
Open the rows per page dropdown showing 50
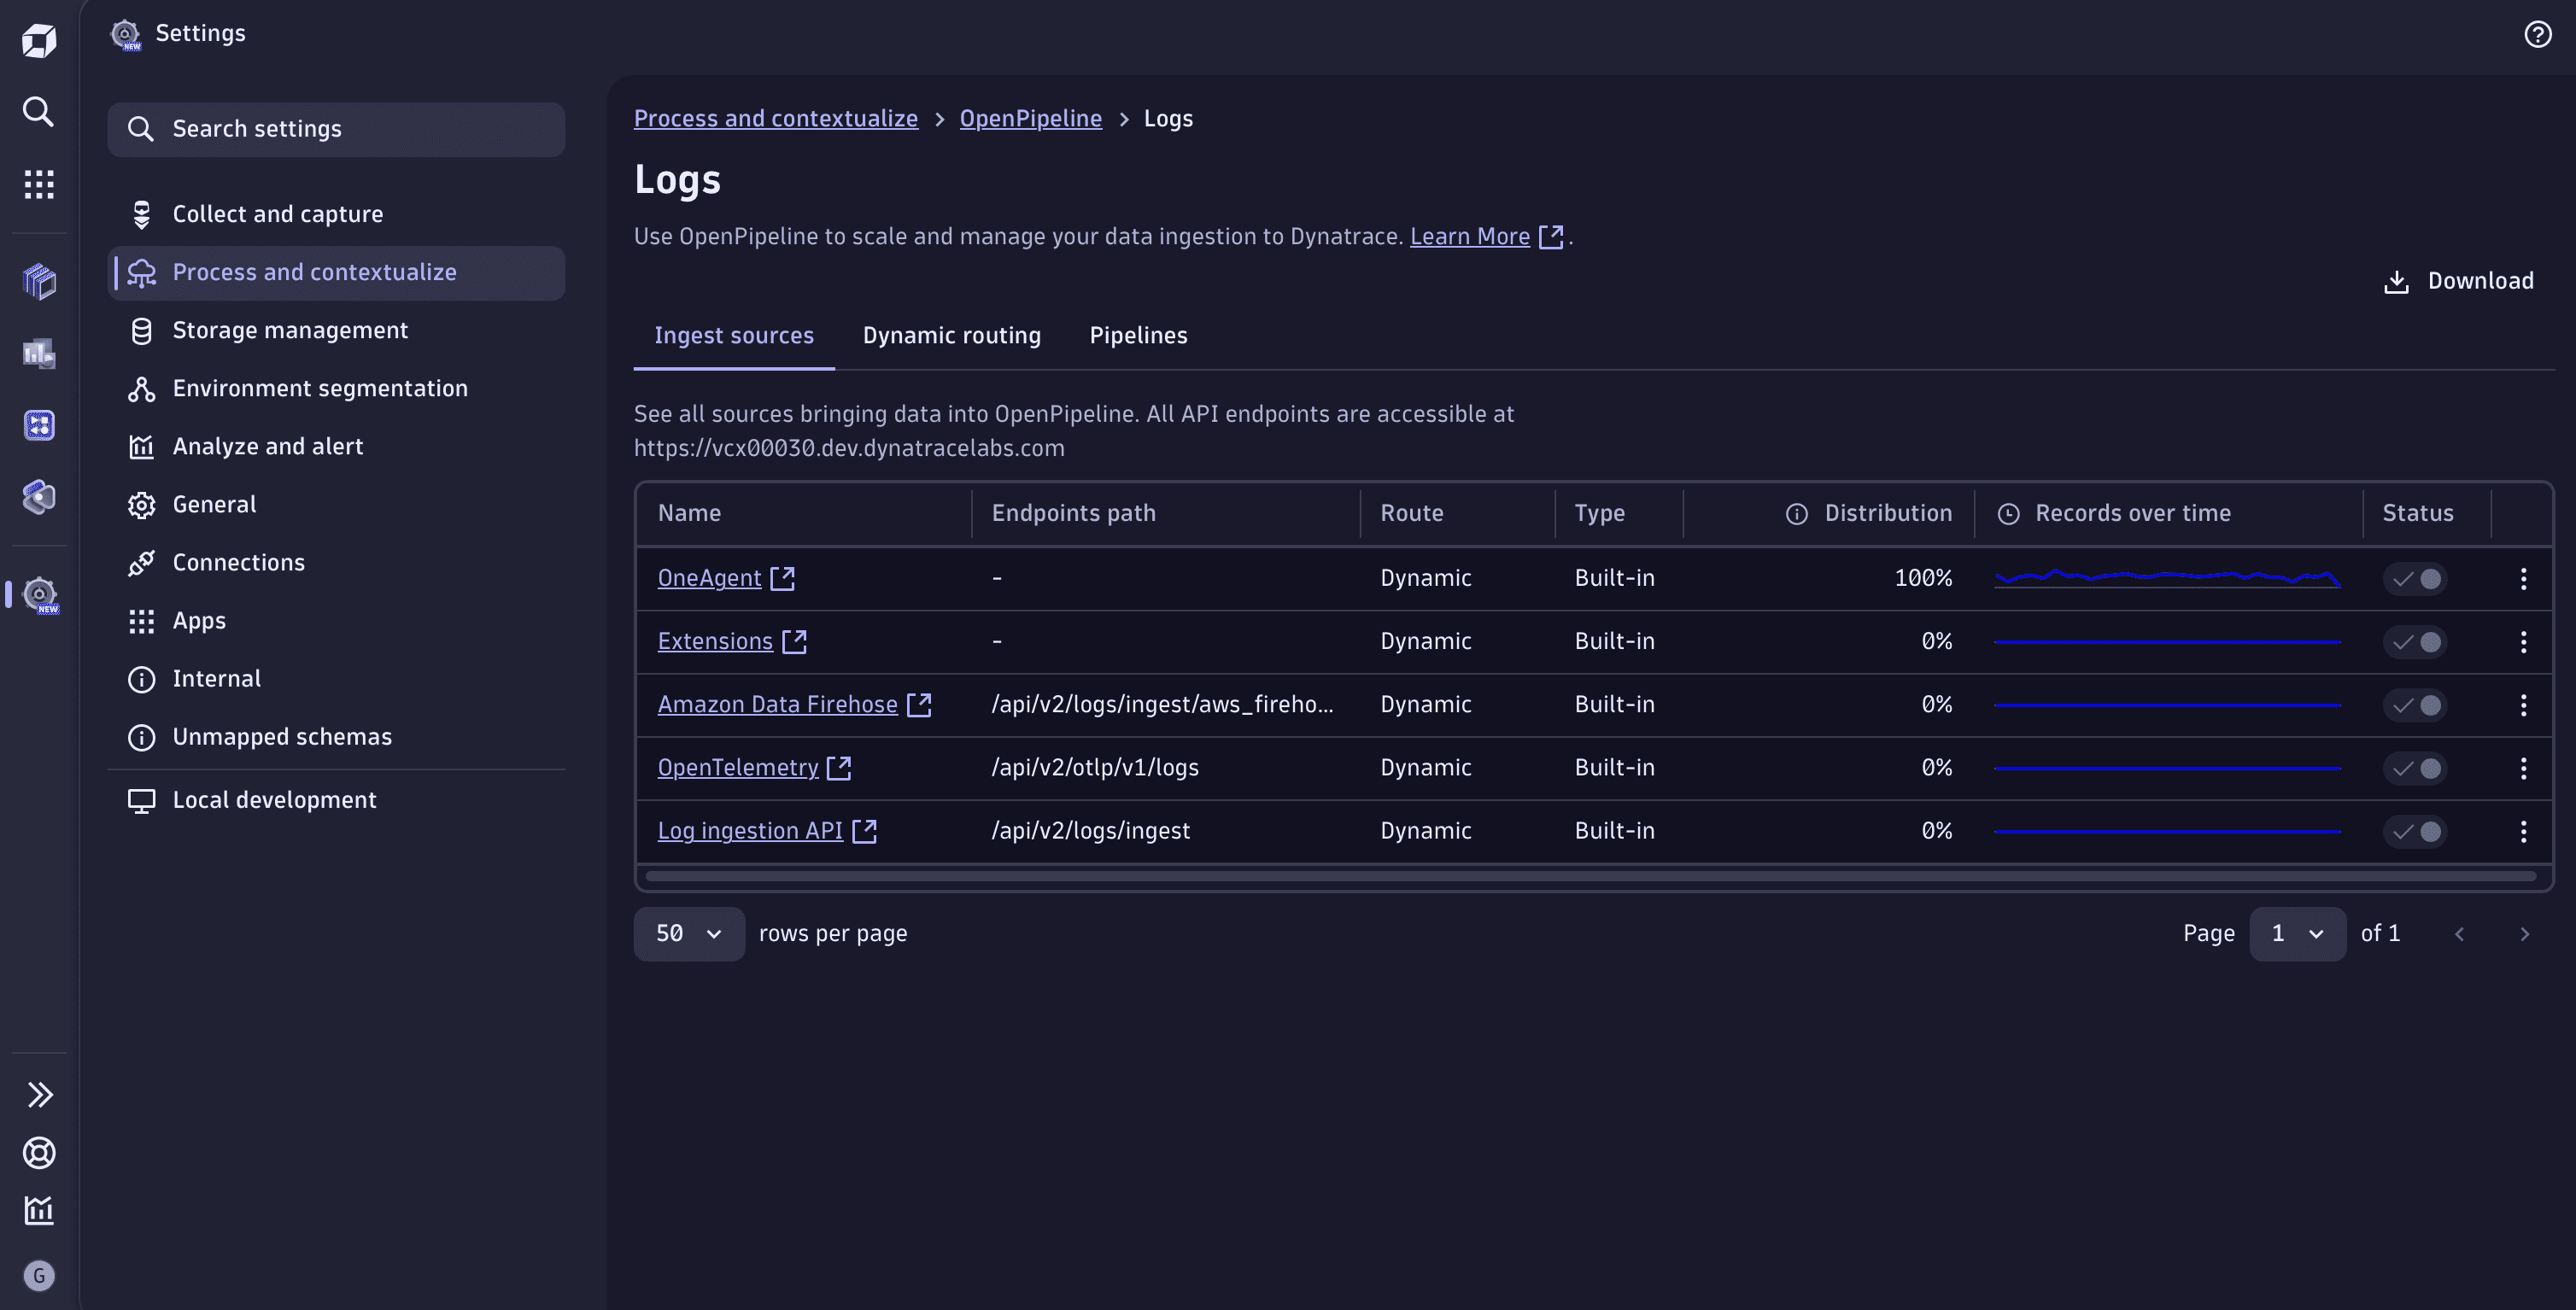688,933
